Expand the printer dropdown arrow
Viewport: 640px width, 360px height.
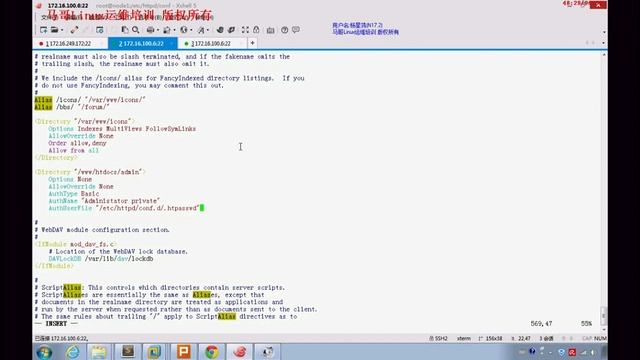coord(158,30)
